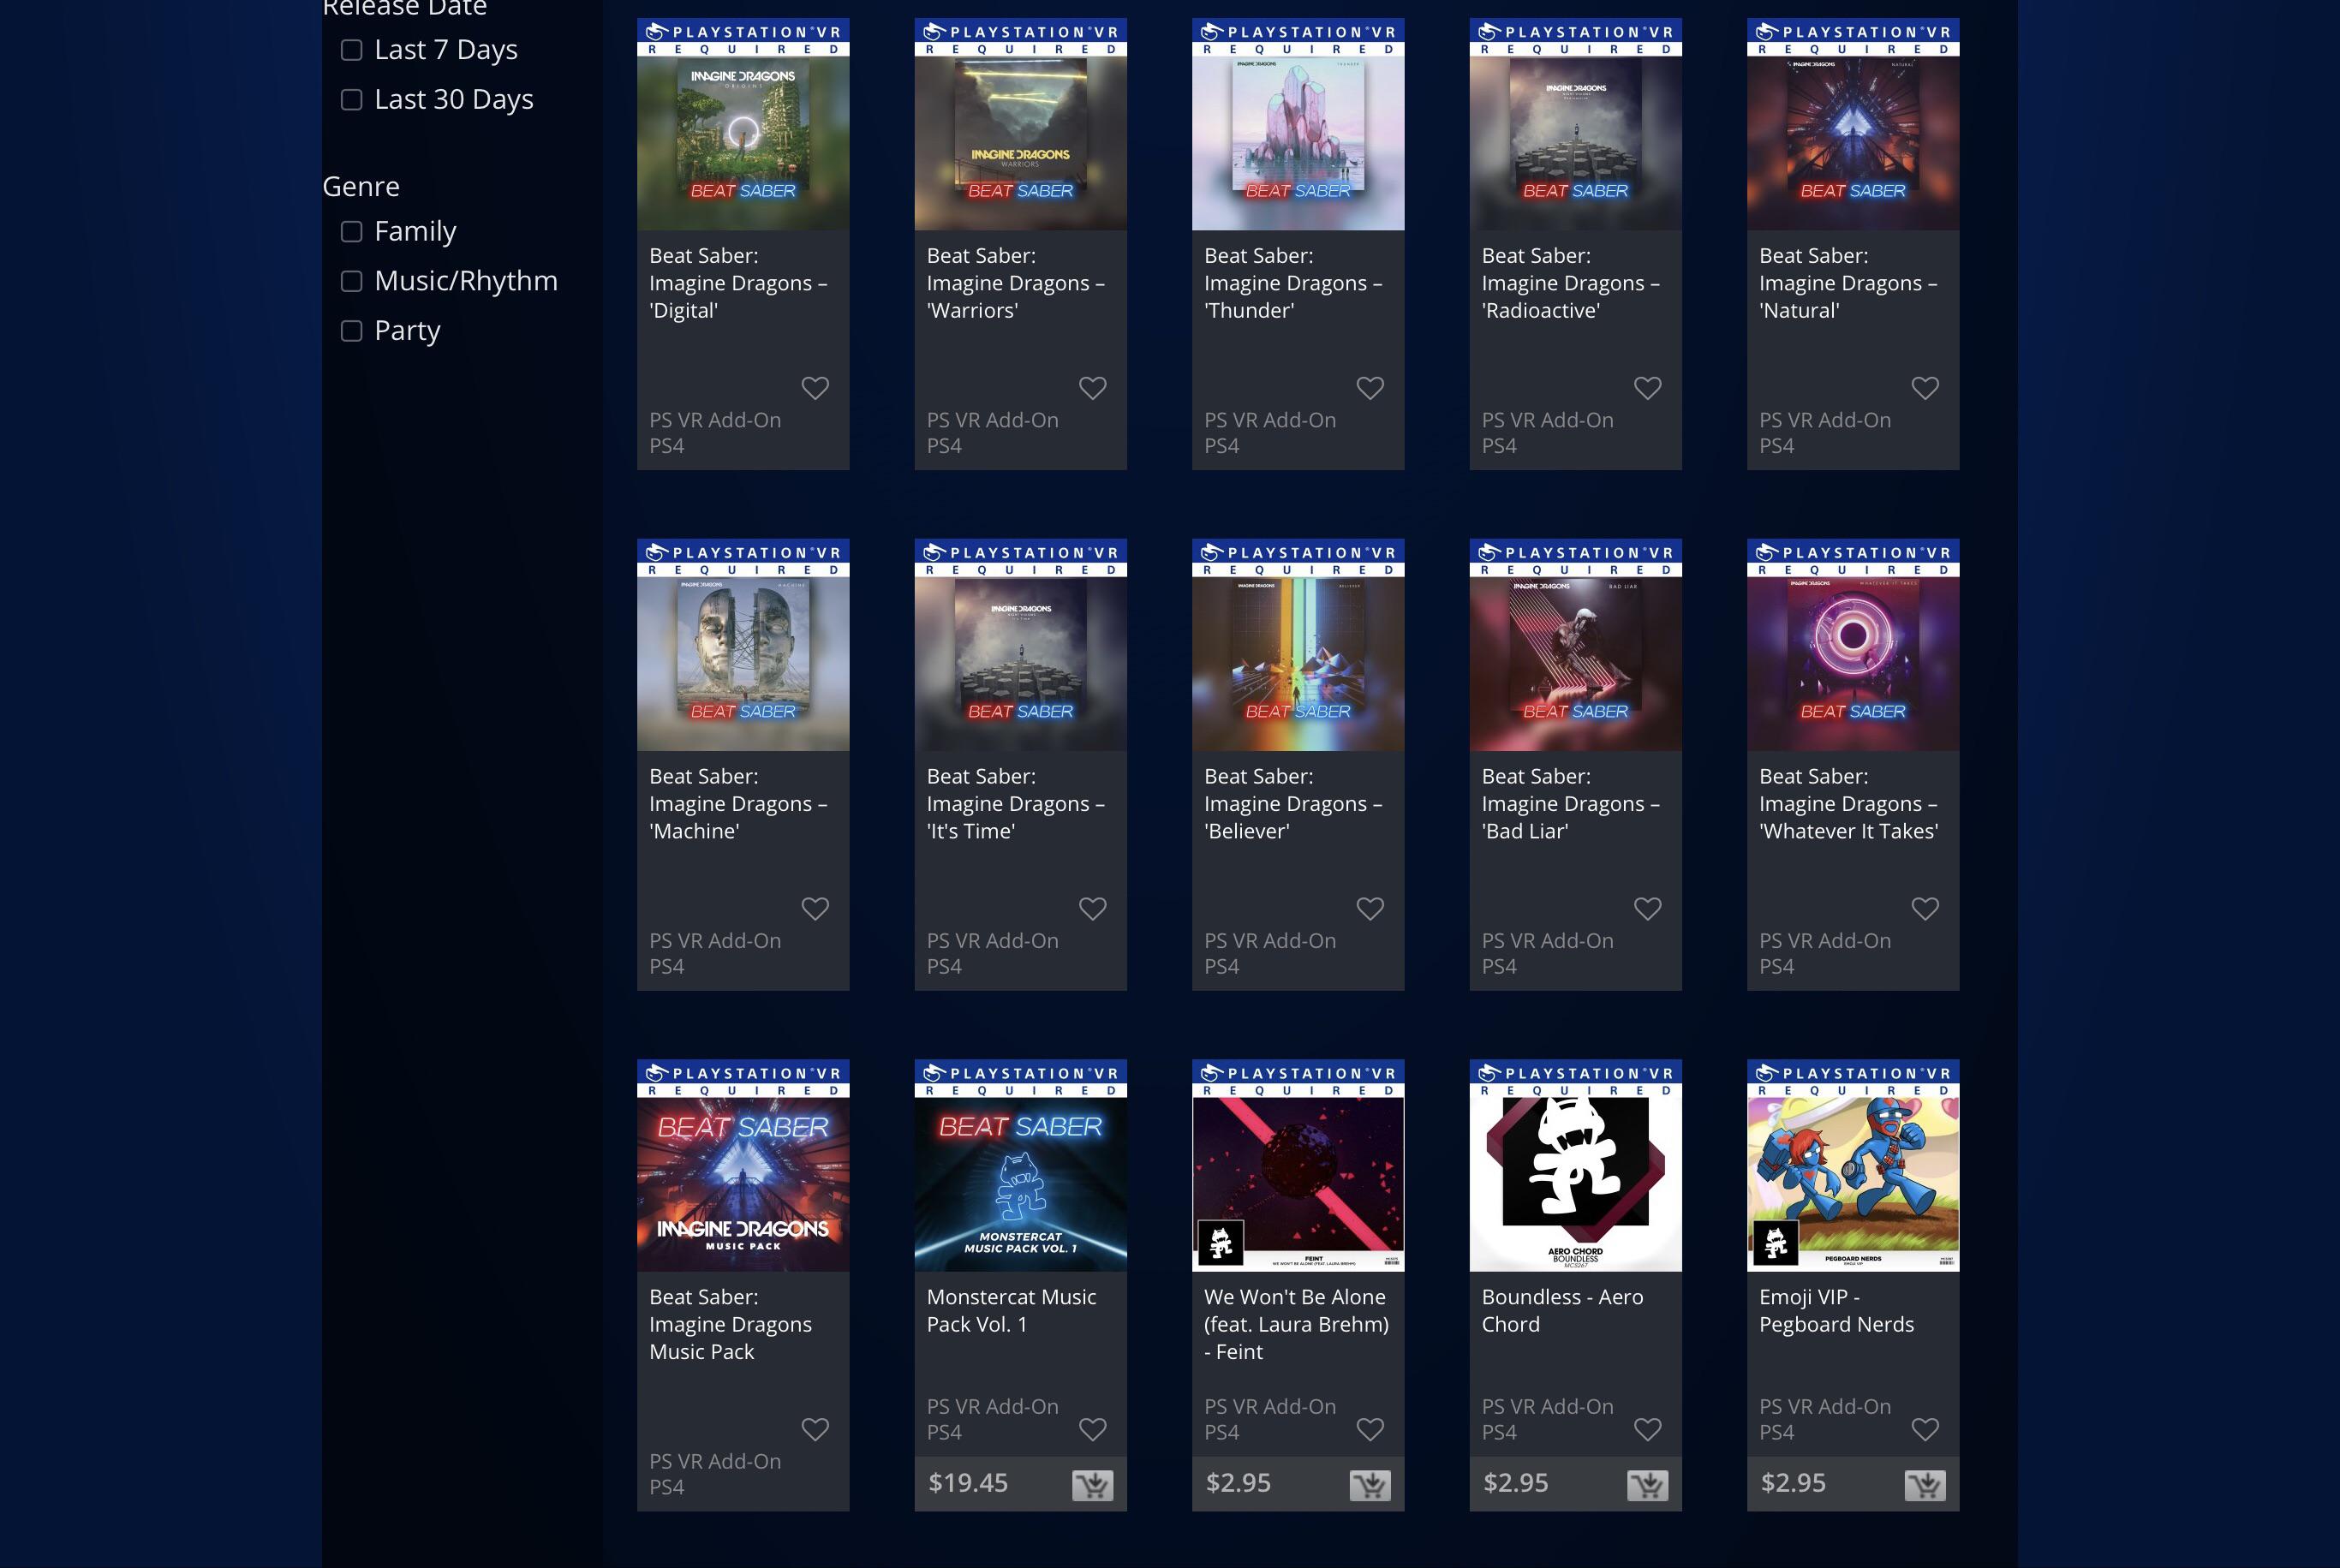Enable the Last 7 Days filter
The image size is (2340, 1568).
[x=351, y=50]
